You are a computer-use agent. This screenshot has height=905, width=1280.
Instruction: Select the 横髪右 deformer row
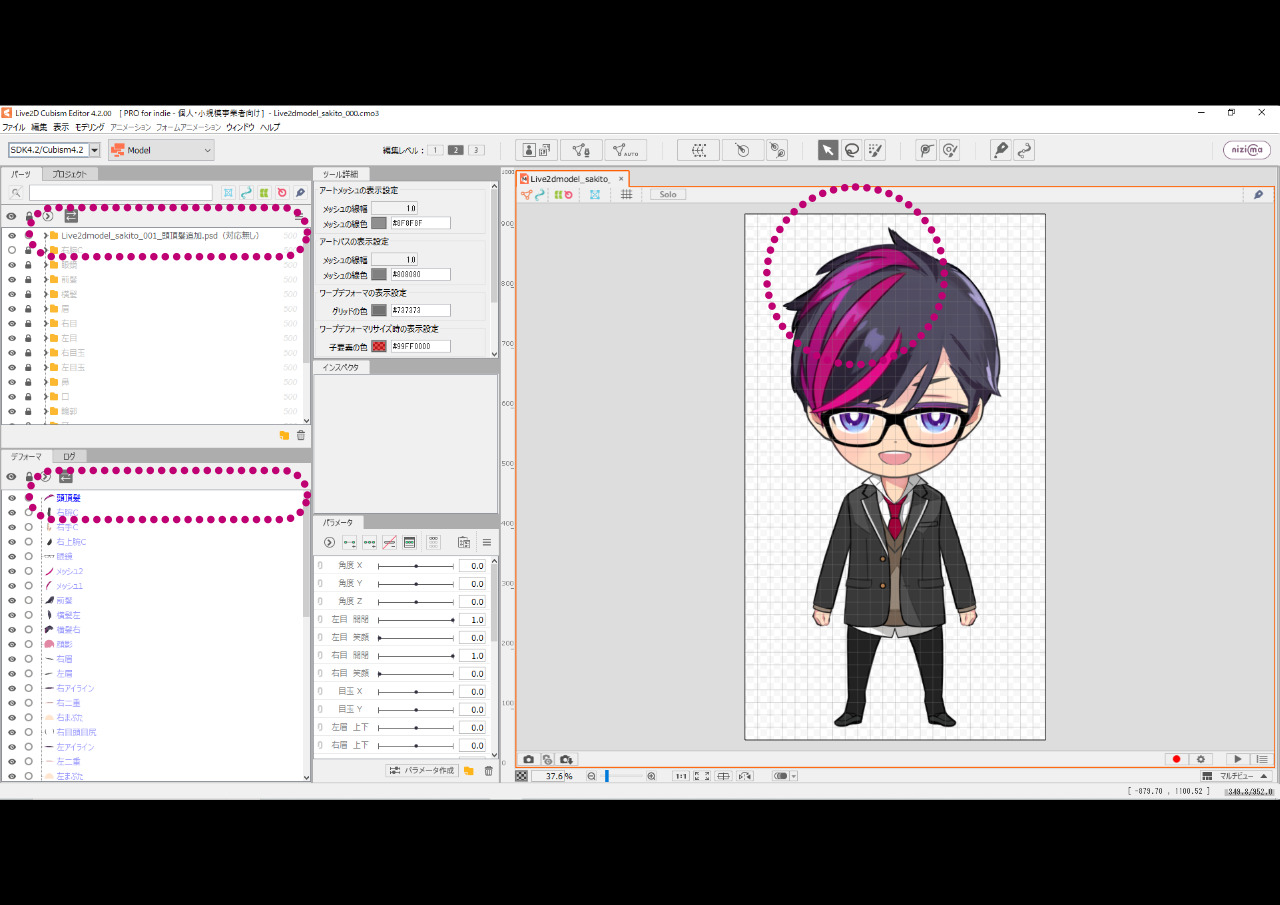(68, 630)
